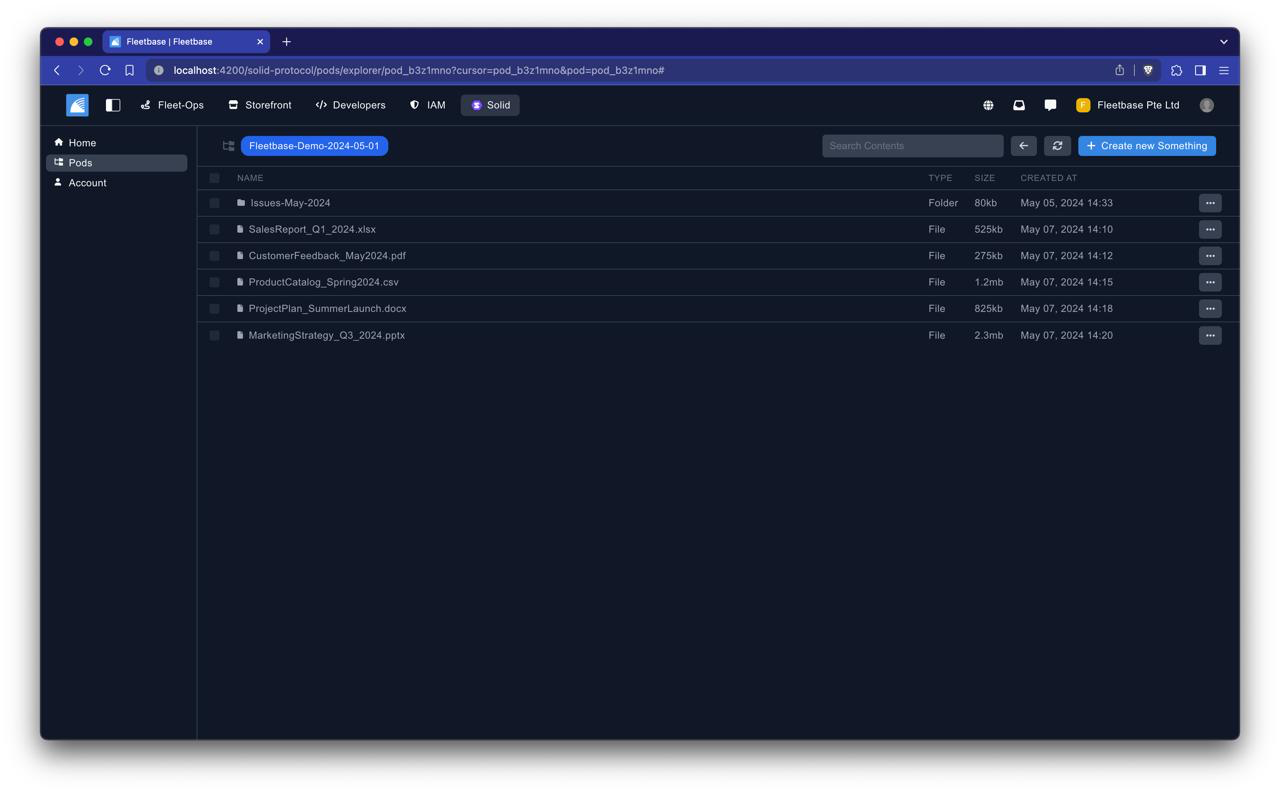Click the browser address bar URL

419,70
